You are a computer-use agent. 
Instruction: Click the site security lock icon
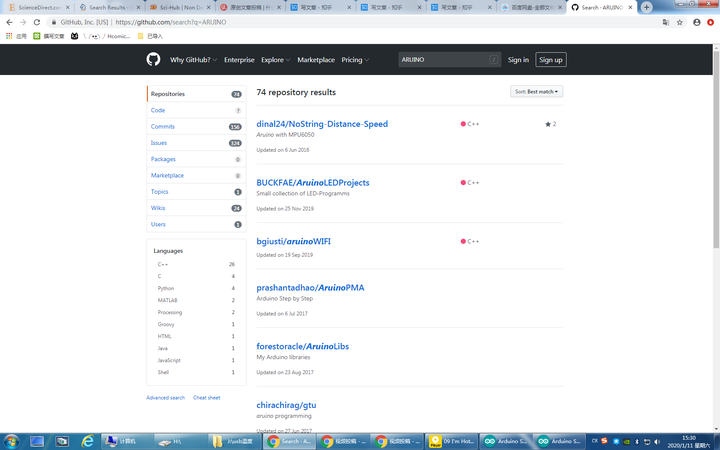[x=54, y=22]
